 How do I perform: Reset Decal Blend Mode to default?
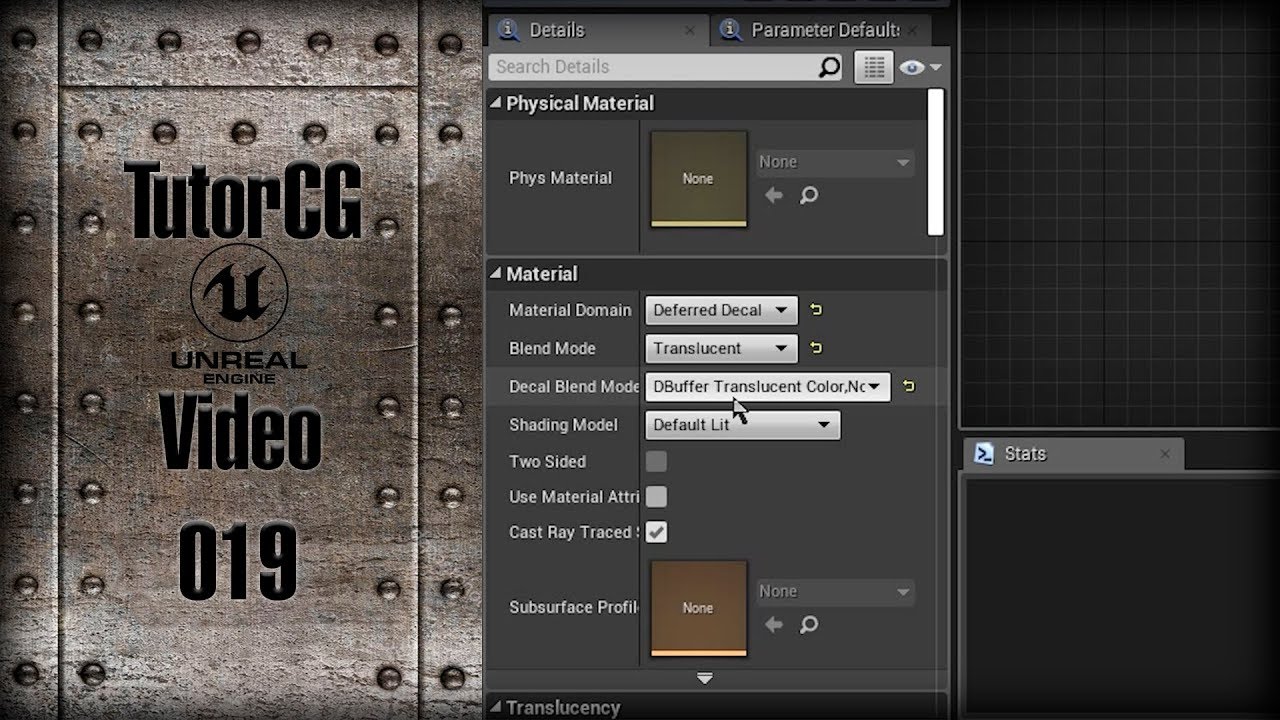click(909, 386)
